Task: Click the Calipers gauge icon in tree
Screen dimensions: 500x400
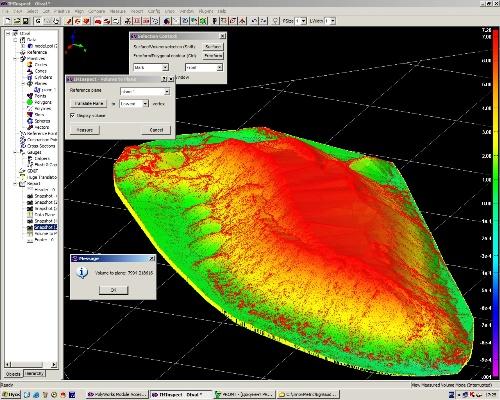Action: pyautogui.click(x=30, y=159)
